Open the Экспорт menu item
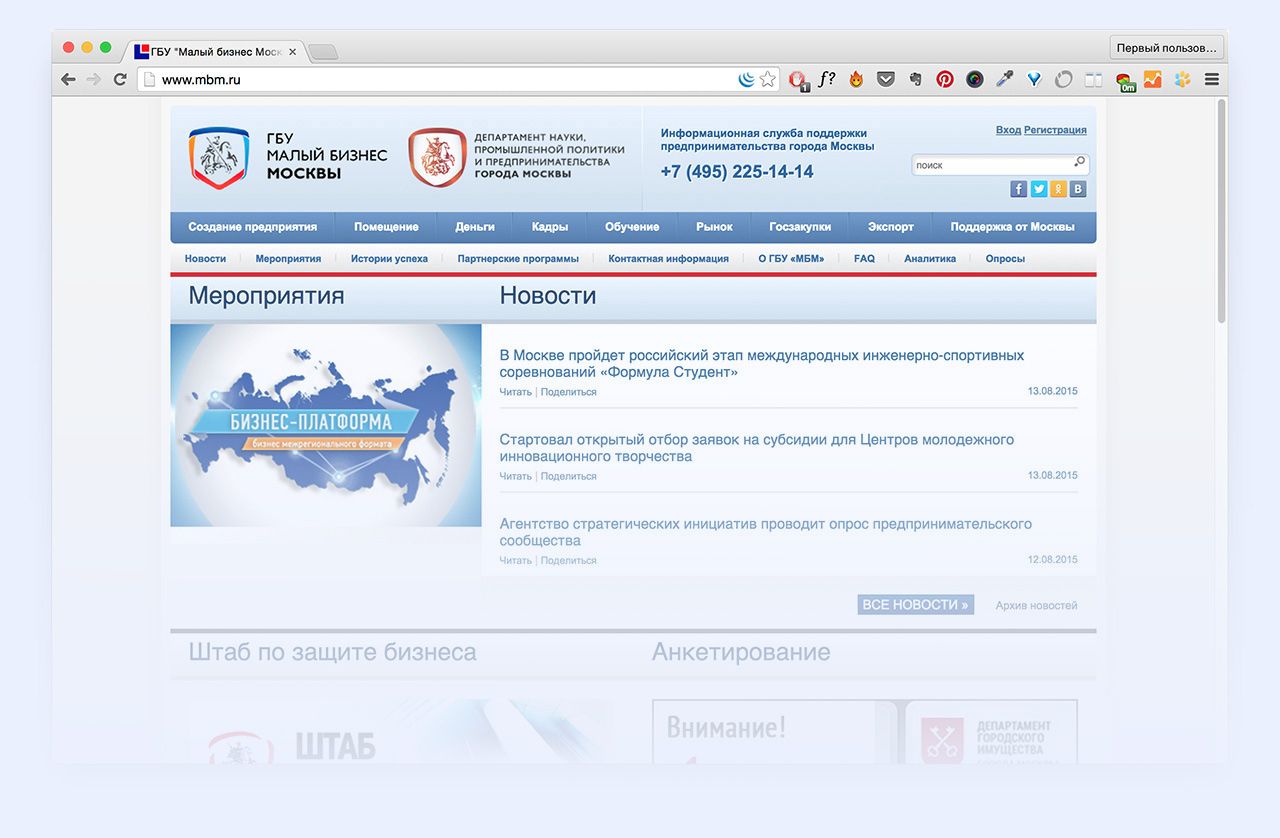Screen dimensions: 1280x838 (891, 227)
